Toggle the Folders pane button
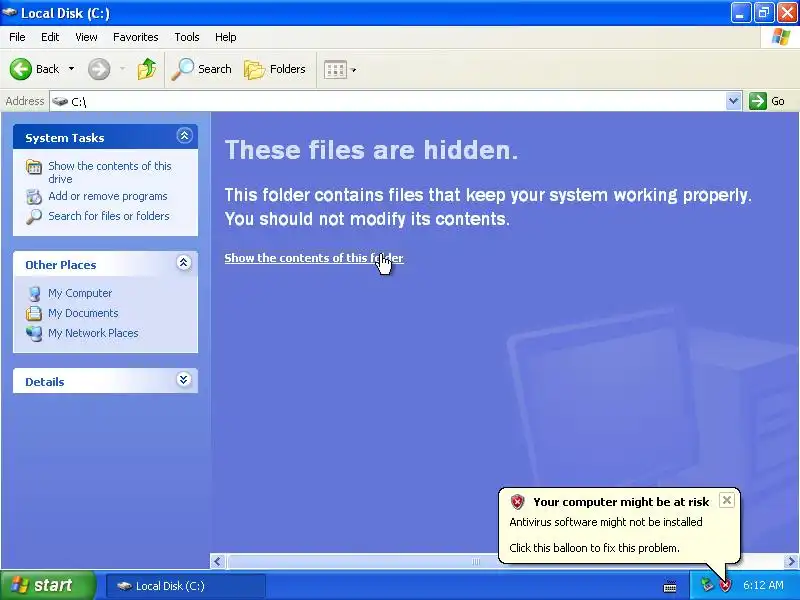This screenshot has height=600, width=800. [274, 69]
